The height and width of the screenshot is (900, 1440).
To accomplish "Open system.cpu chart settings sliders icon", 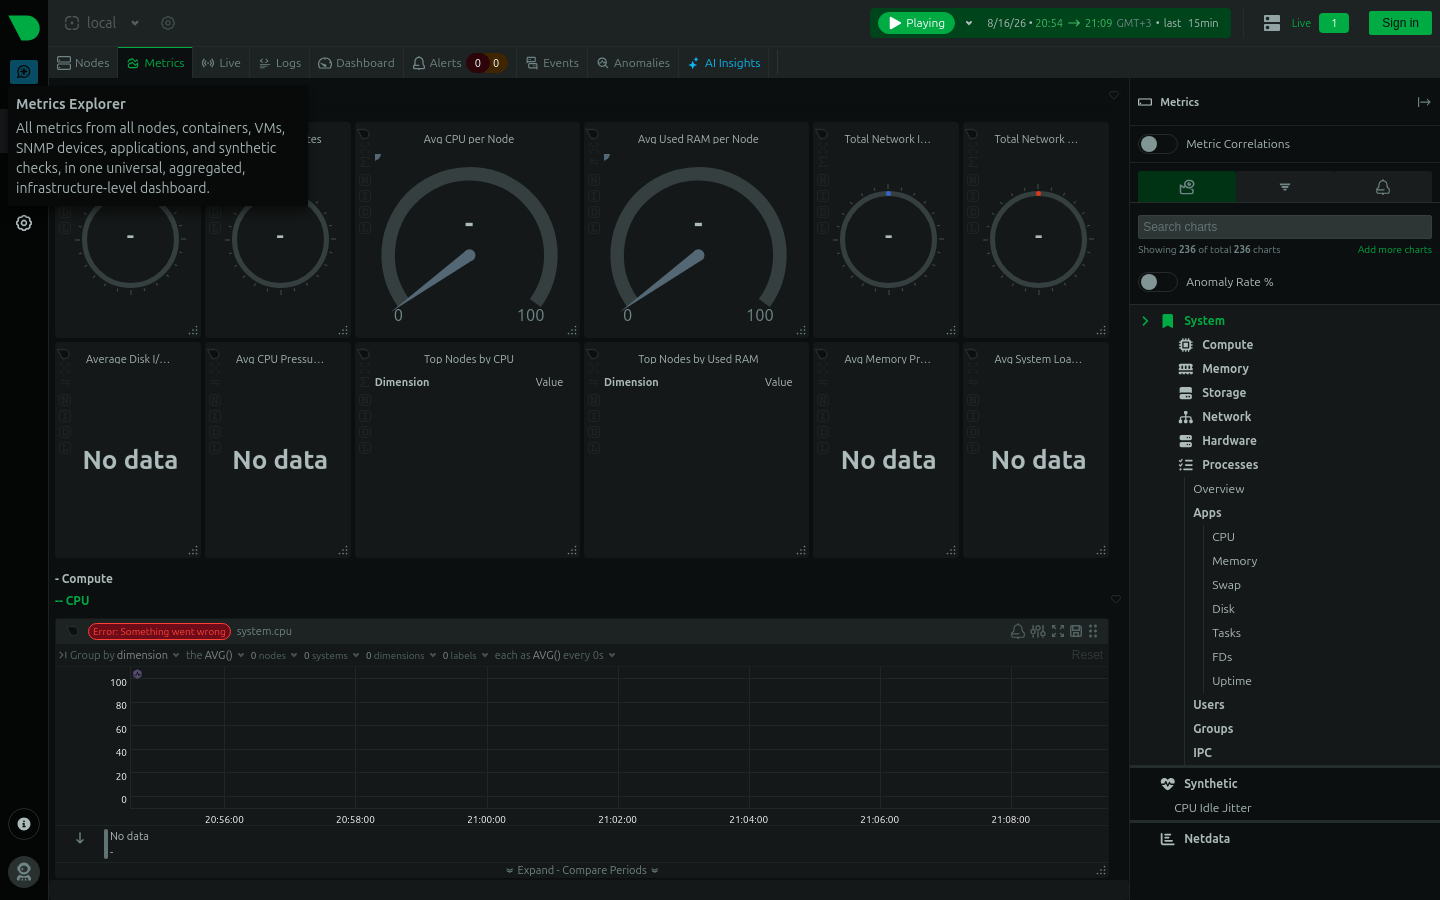I will click(1038, 631).
